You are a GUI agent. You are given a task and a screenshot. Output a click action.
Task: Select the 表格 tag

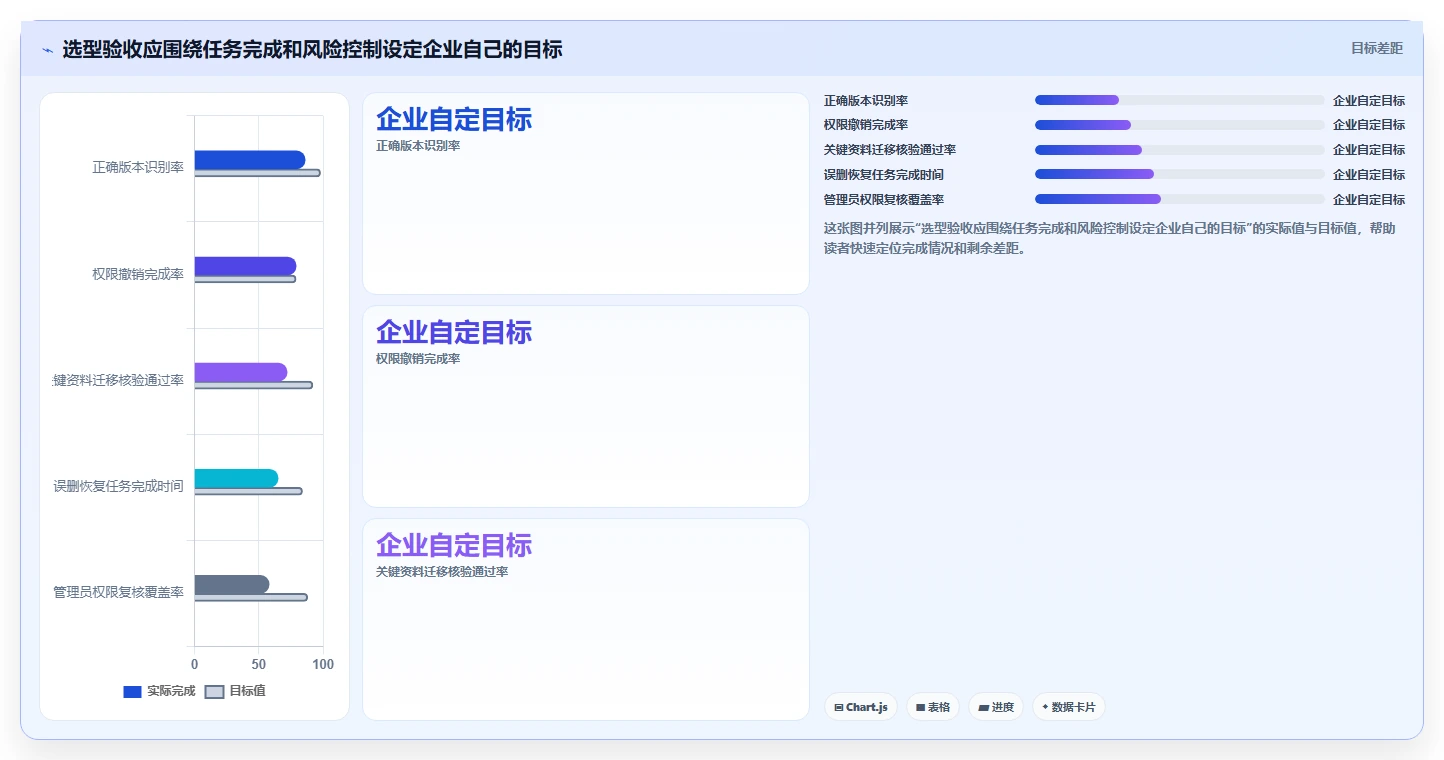933,707
